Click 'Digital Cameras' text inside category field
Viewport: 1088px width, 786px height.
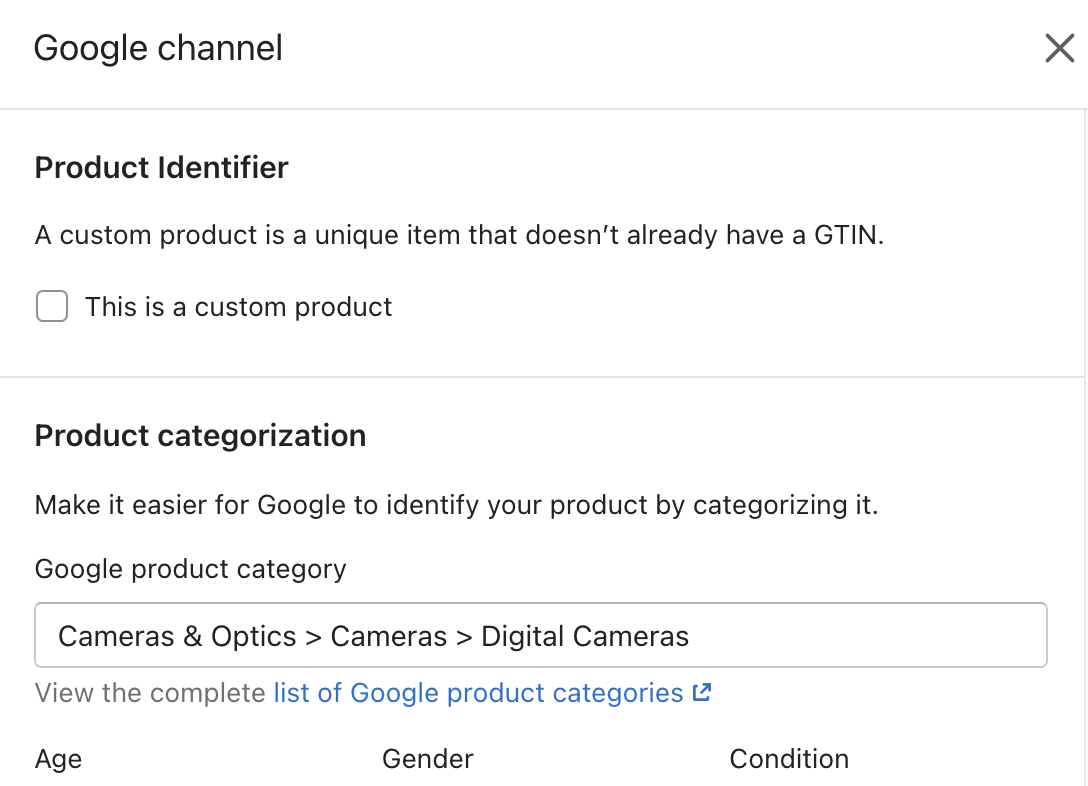point(585,636)
